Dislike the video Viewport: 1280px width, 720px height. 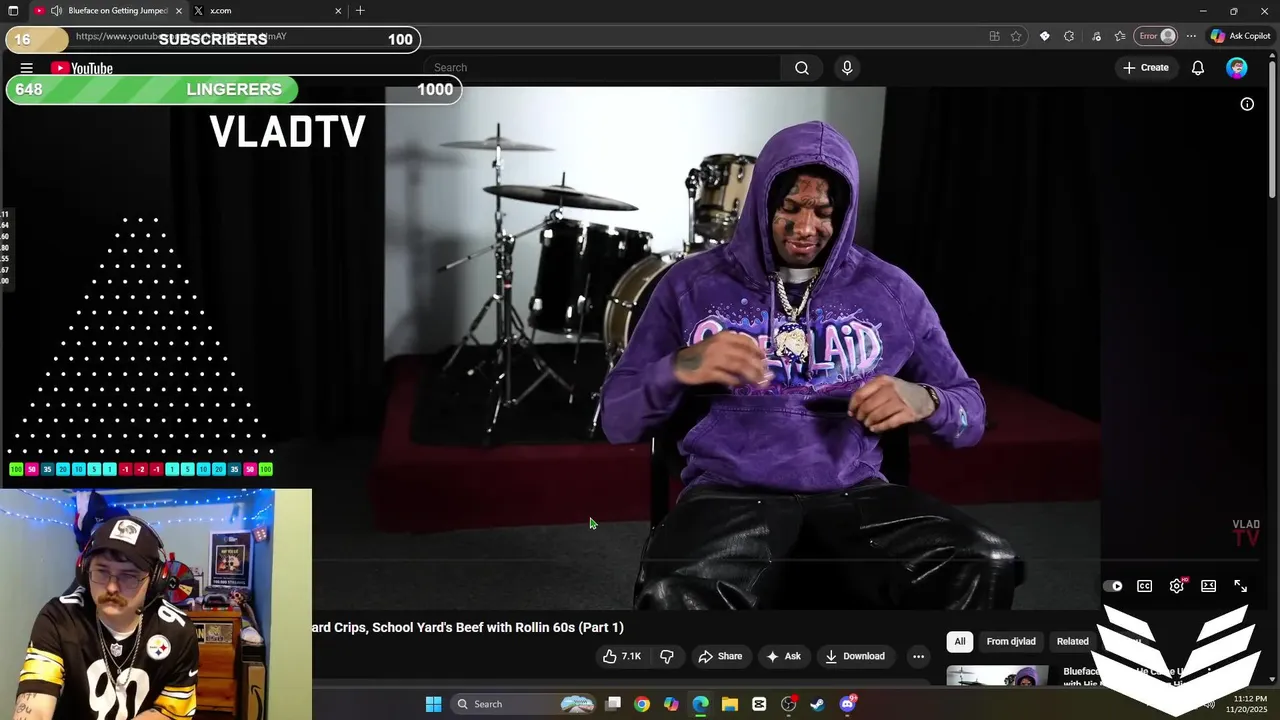[x=667, y=656]
